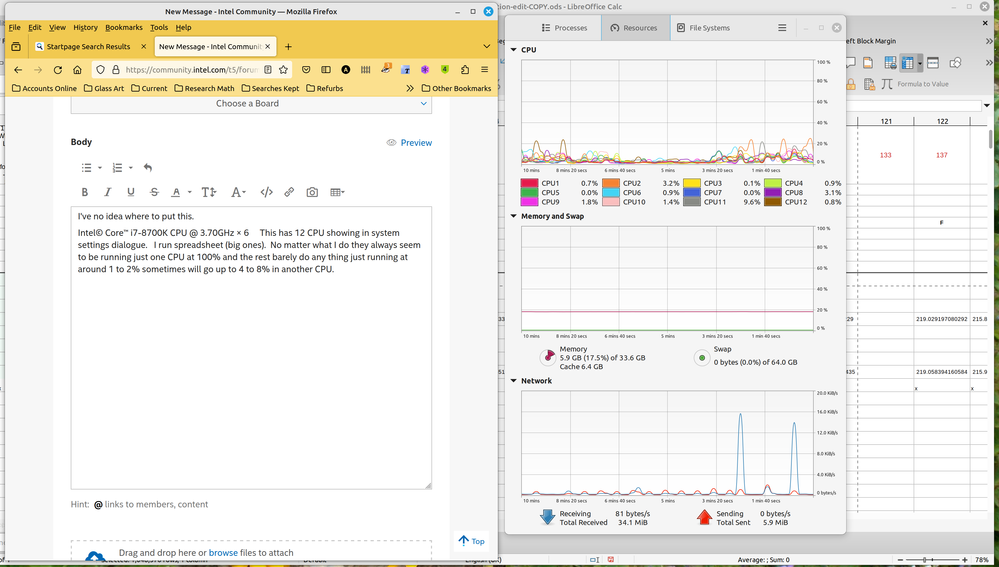Open the Firefox extensions puzzle icon
Image resolution: width=999 pixels, height=567 pixels.
tap(464, 69)
